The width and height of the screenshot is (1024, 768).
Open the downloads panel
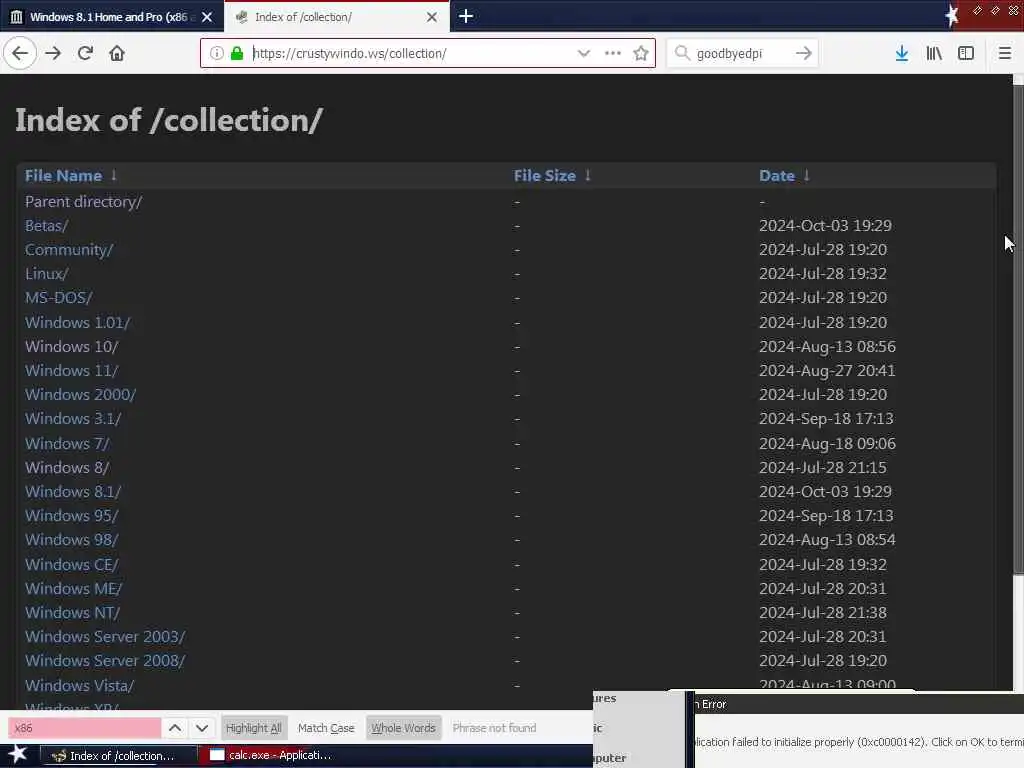coord(901,54)
